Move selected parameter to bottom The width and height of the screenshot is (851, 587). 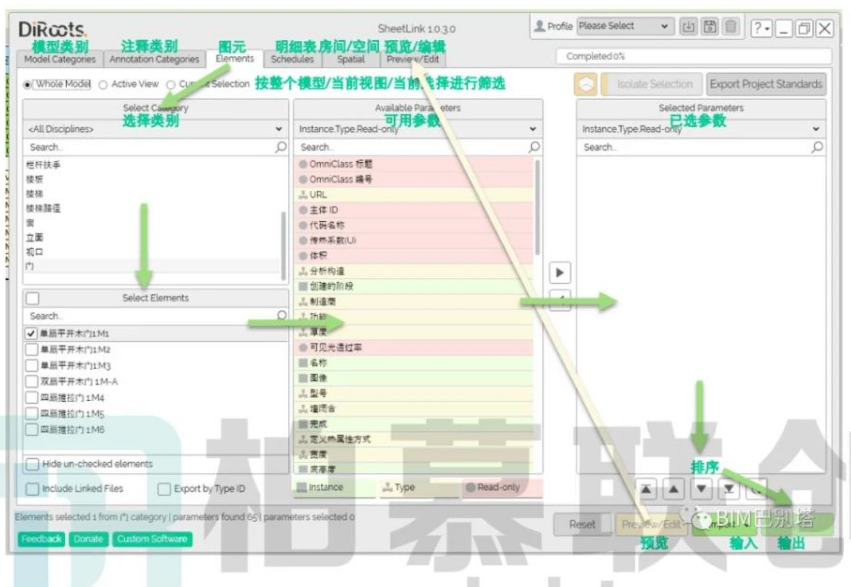point(729,489)
